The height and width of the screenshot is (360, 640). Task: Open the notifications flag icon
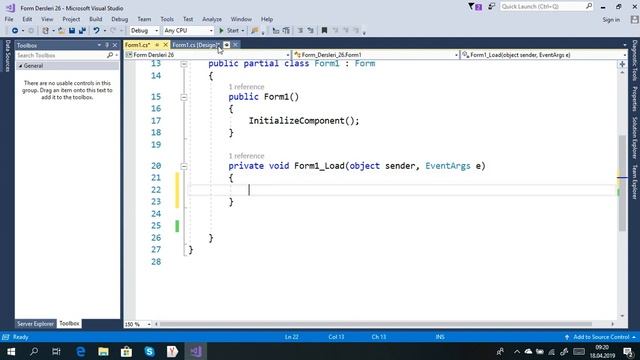[475, 7]
